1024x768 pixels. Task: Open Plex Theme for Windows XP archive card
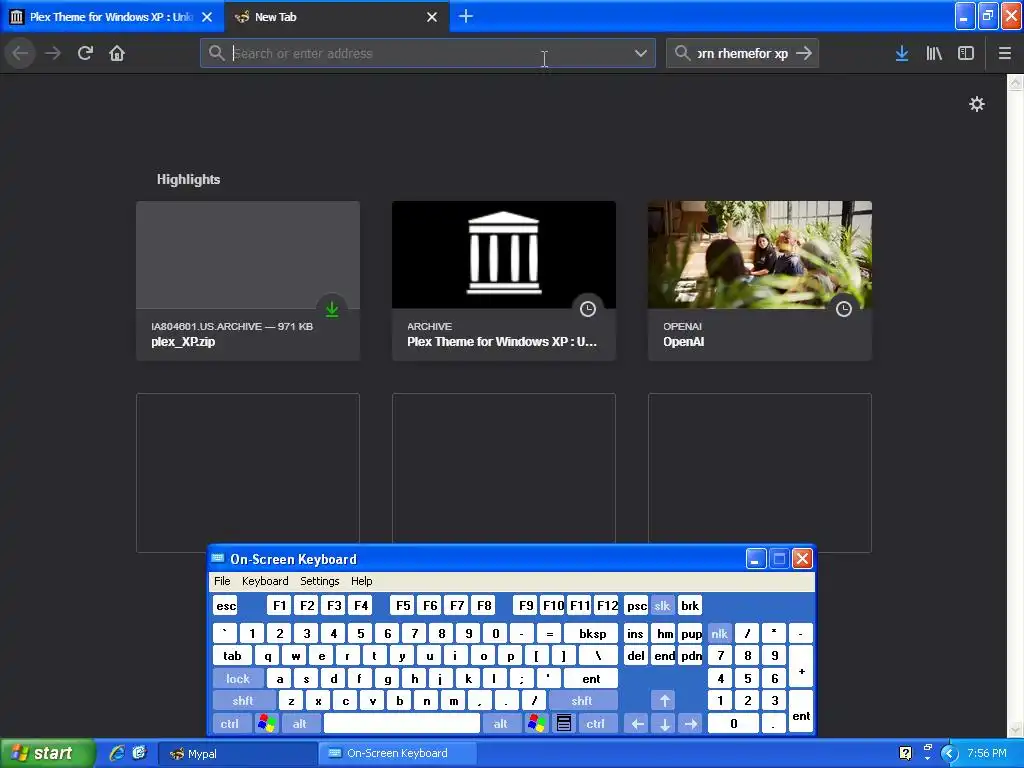tap(504, 280)
